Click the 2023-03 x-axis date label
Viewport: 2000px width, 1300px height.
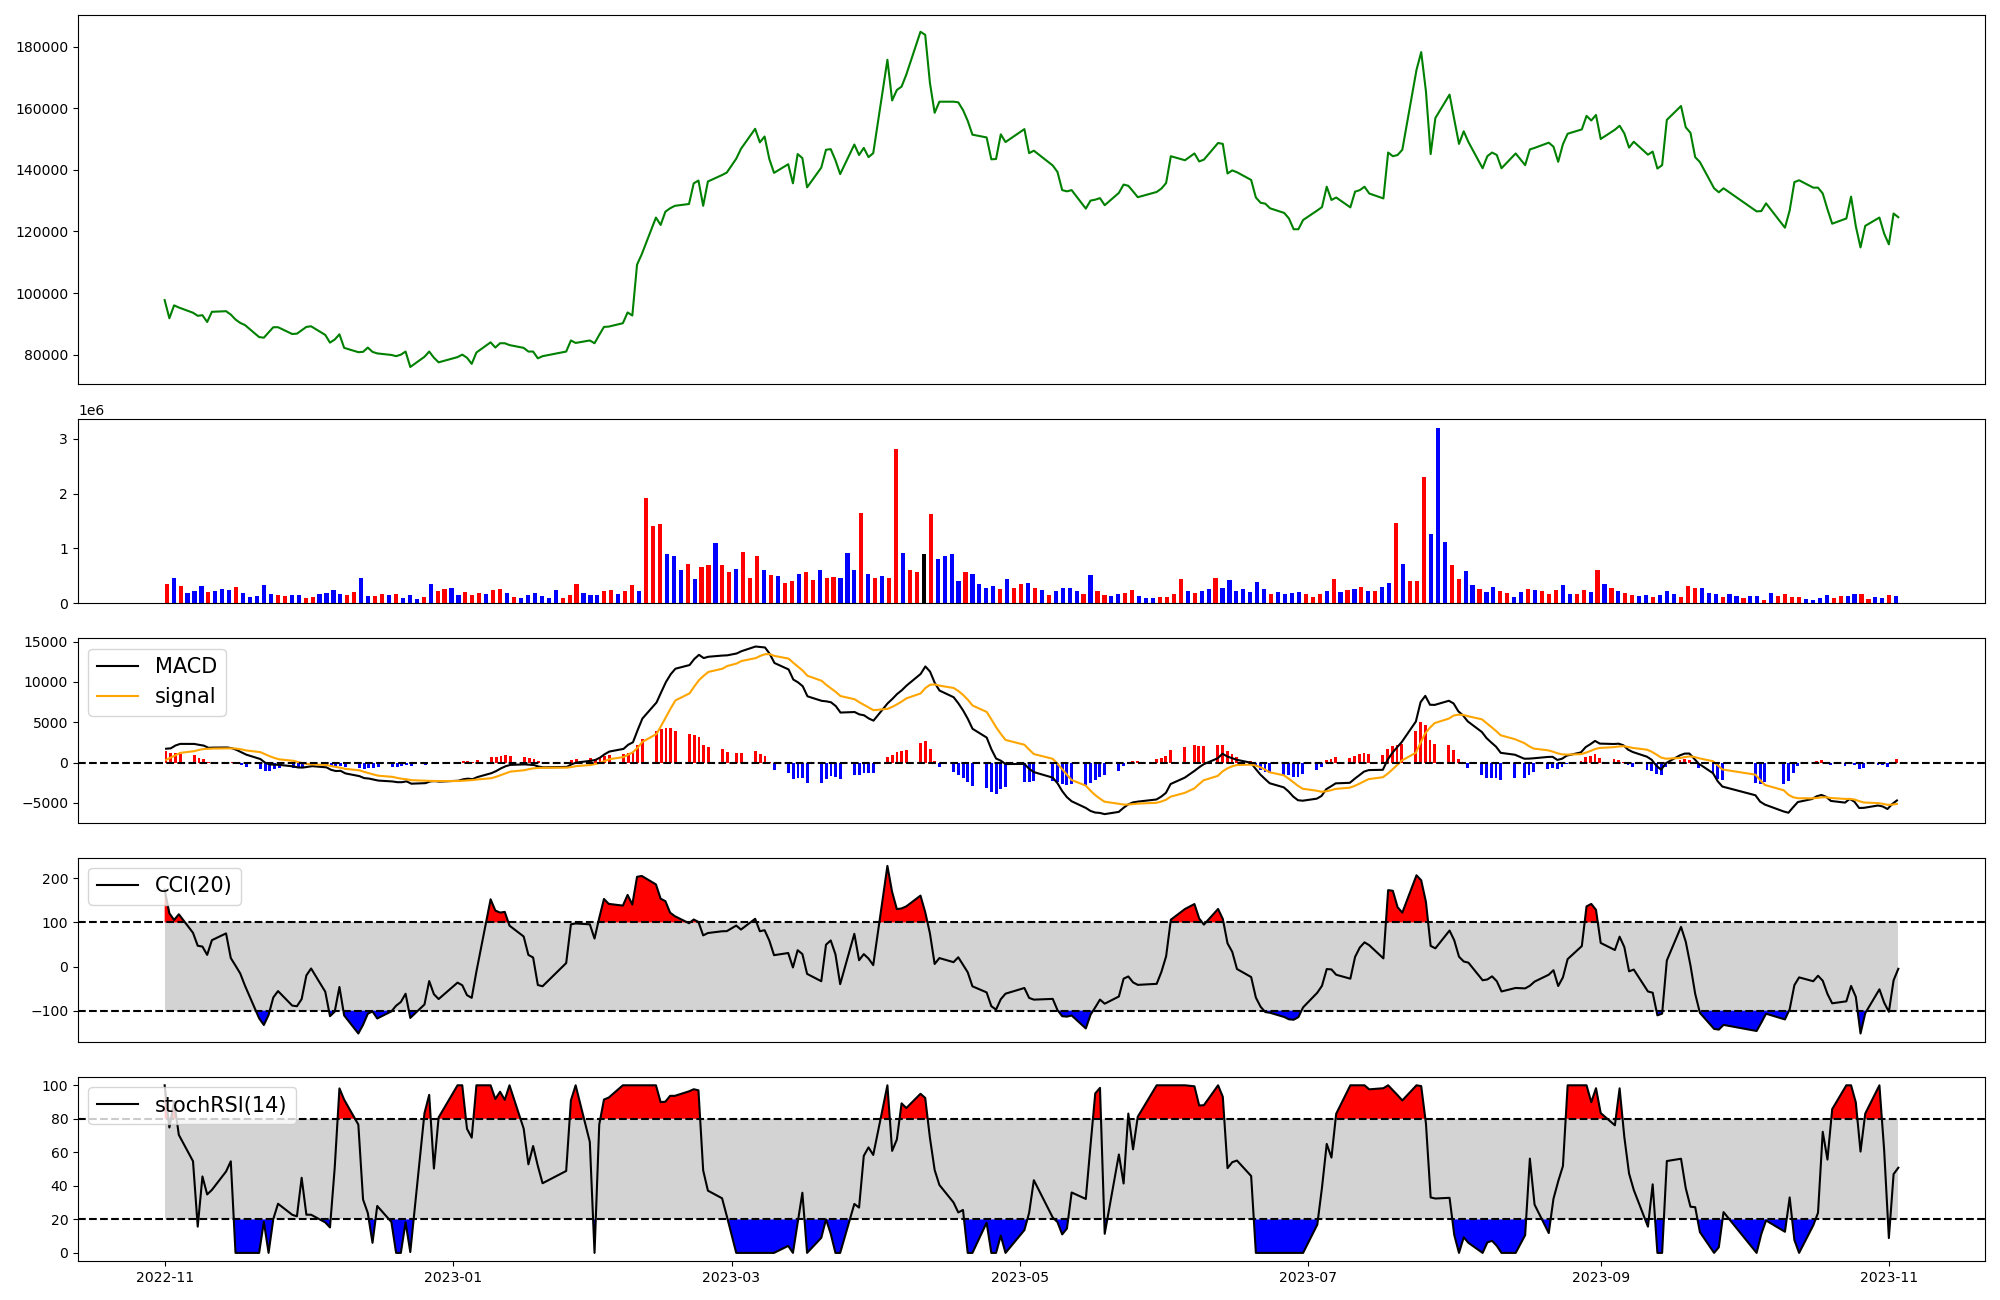(x=732, y=1277)
